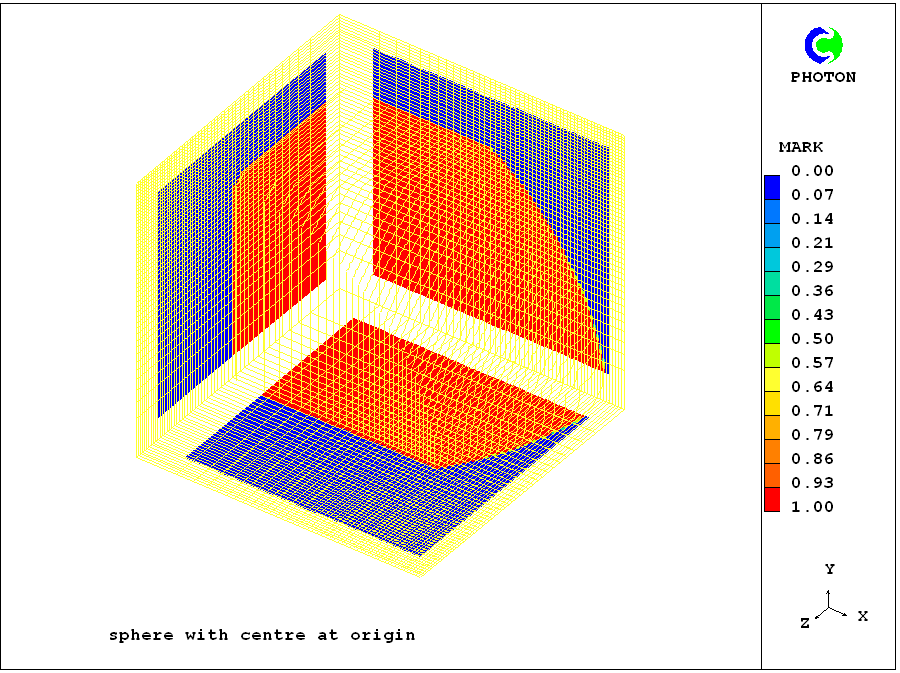Pick the green swatch in the legend bar

[772, 330]
